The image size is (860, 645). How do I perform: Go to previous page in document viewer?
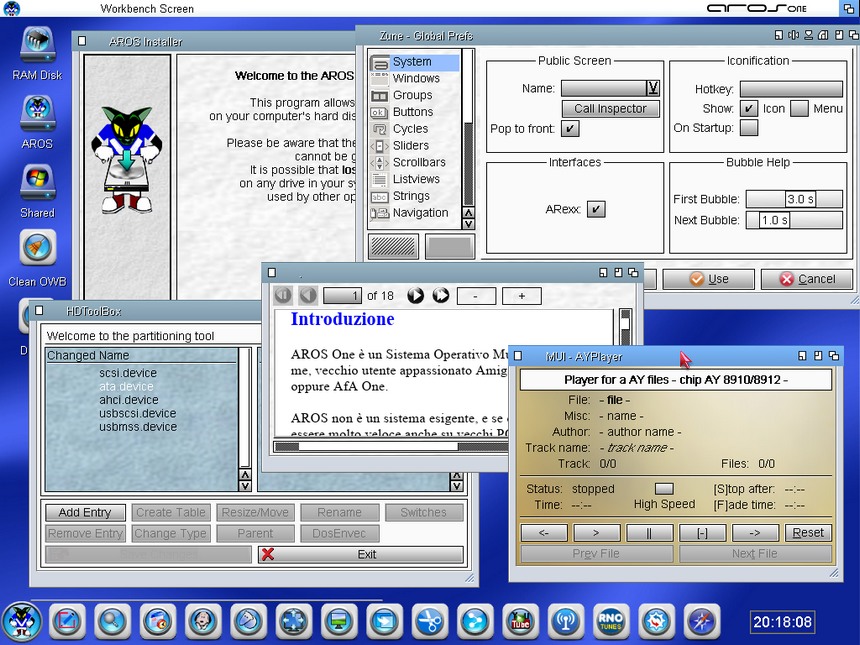(x=308, y=296)
